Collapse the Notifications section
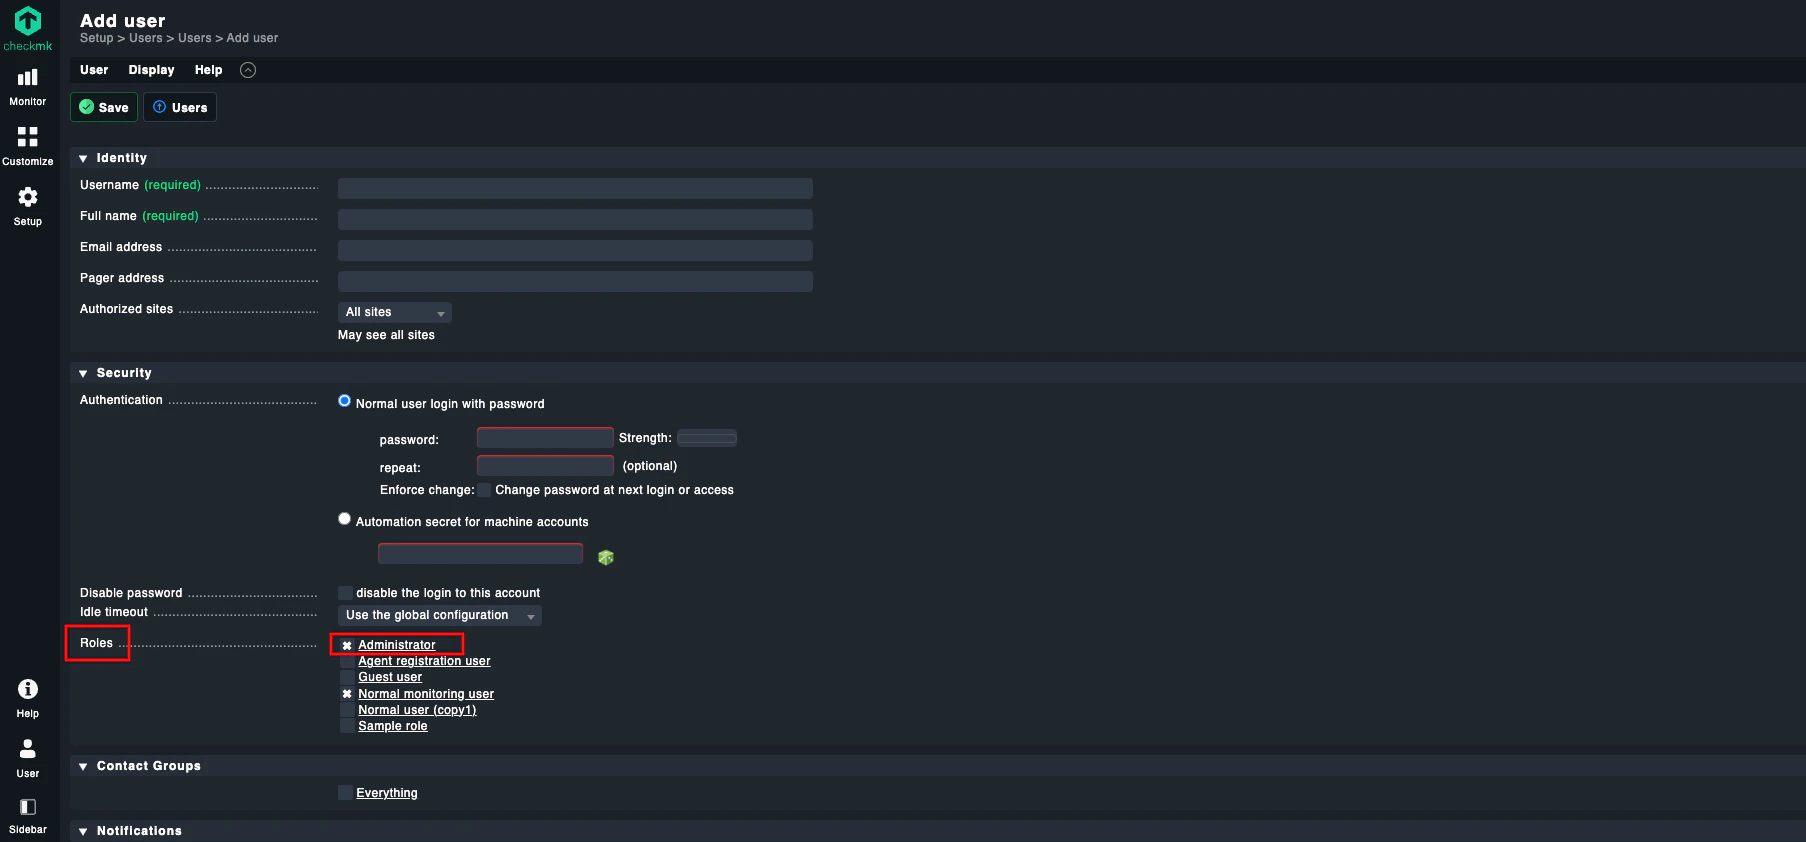Screen dimensions: 1806x842 pos(83,831)
